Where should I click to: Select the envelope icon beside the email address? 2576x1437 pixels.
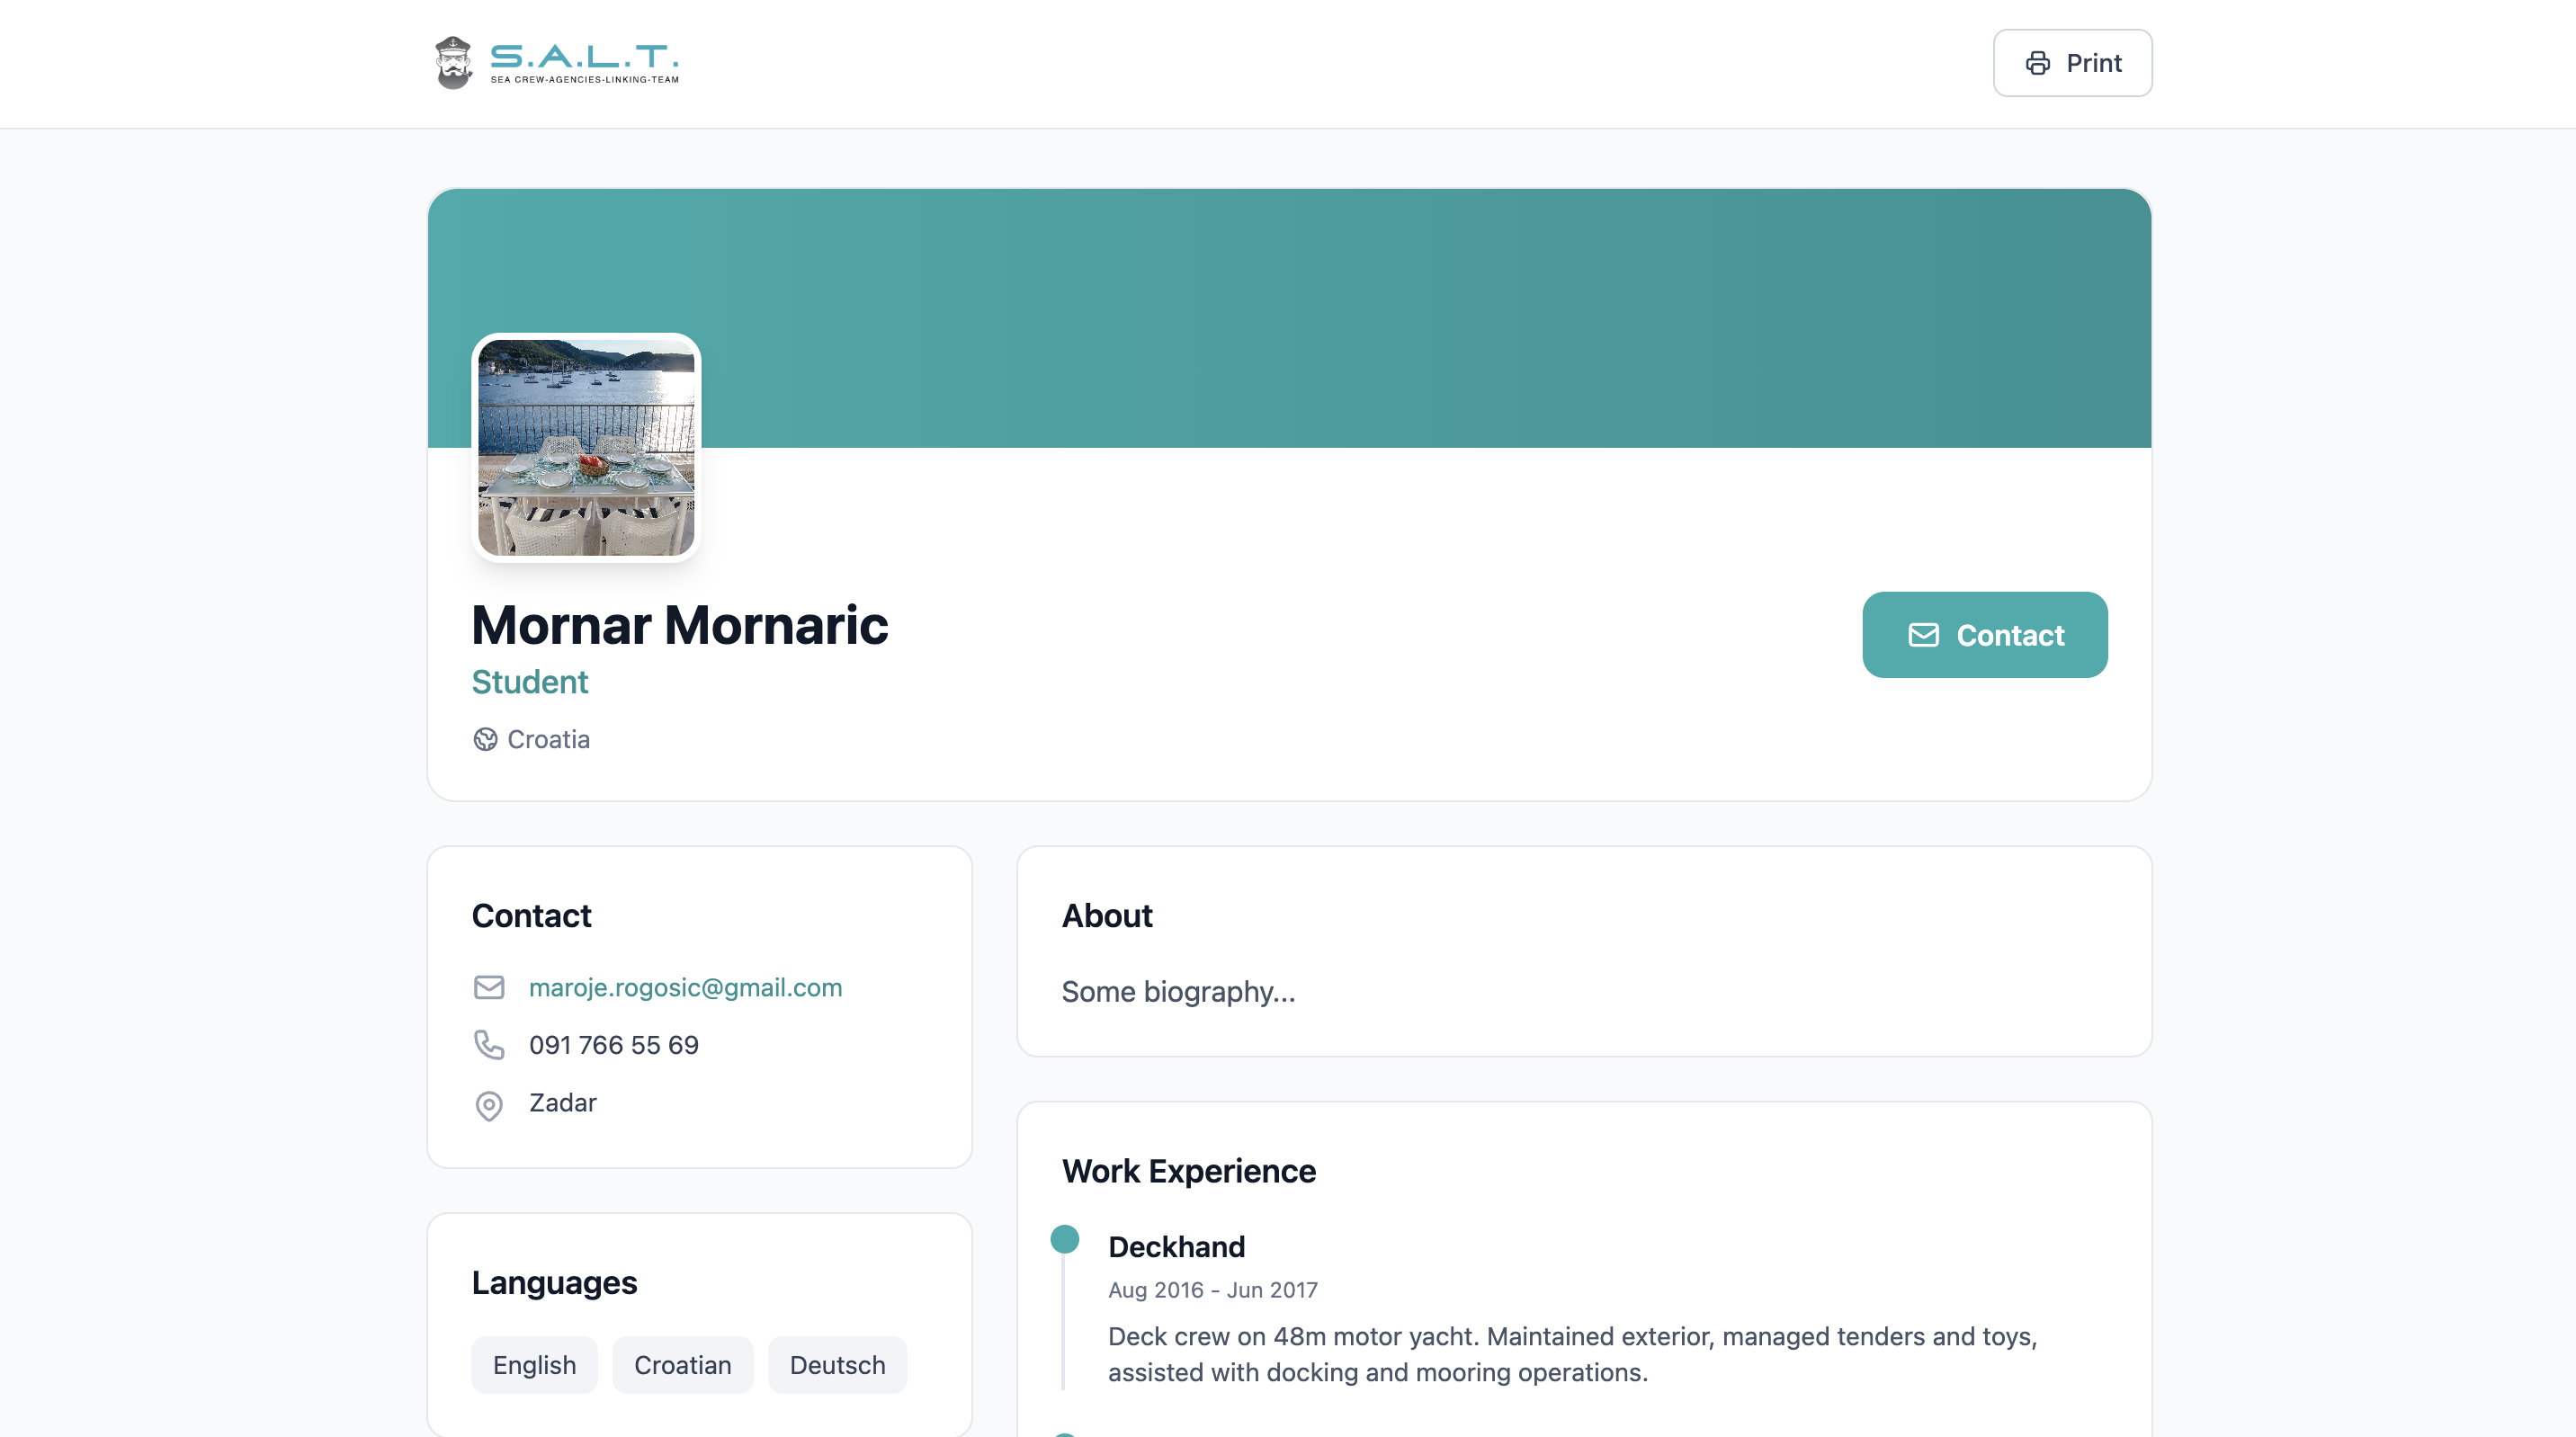(489, 987)
